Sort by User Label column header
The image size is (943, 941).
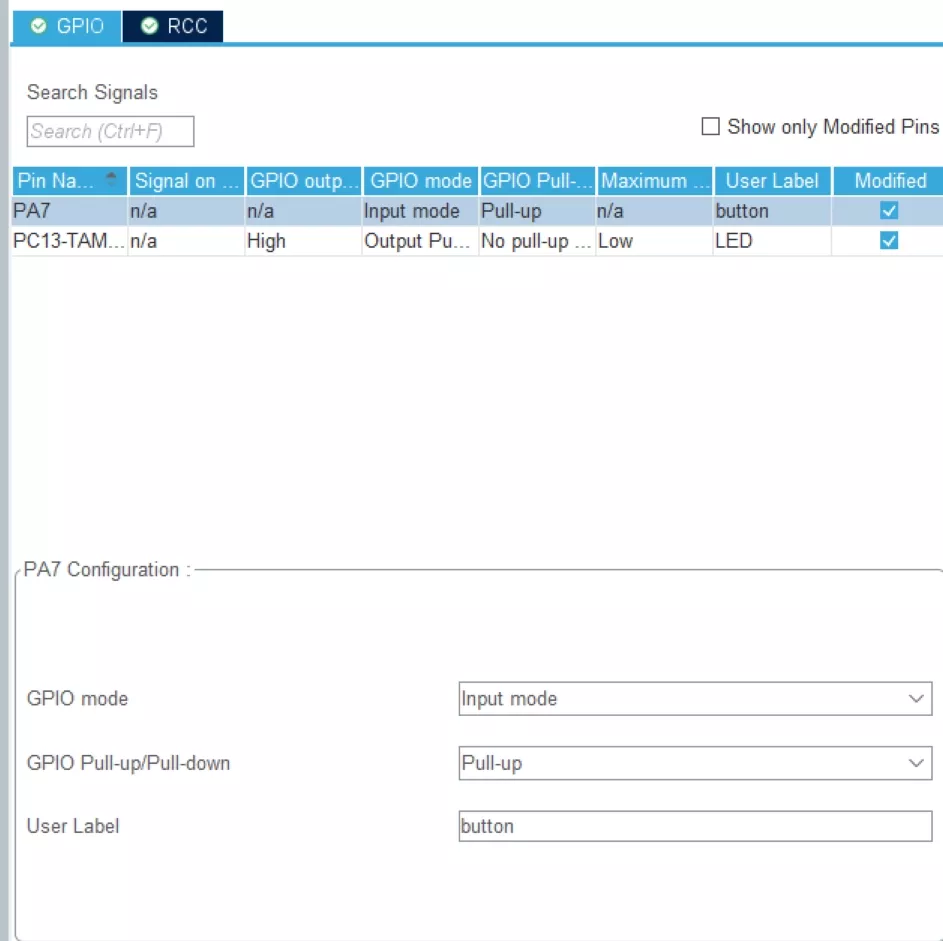tap(772, 181)
